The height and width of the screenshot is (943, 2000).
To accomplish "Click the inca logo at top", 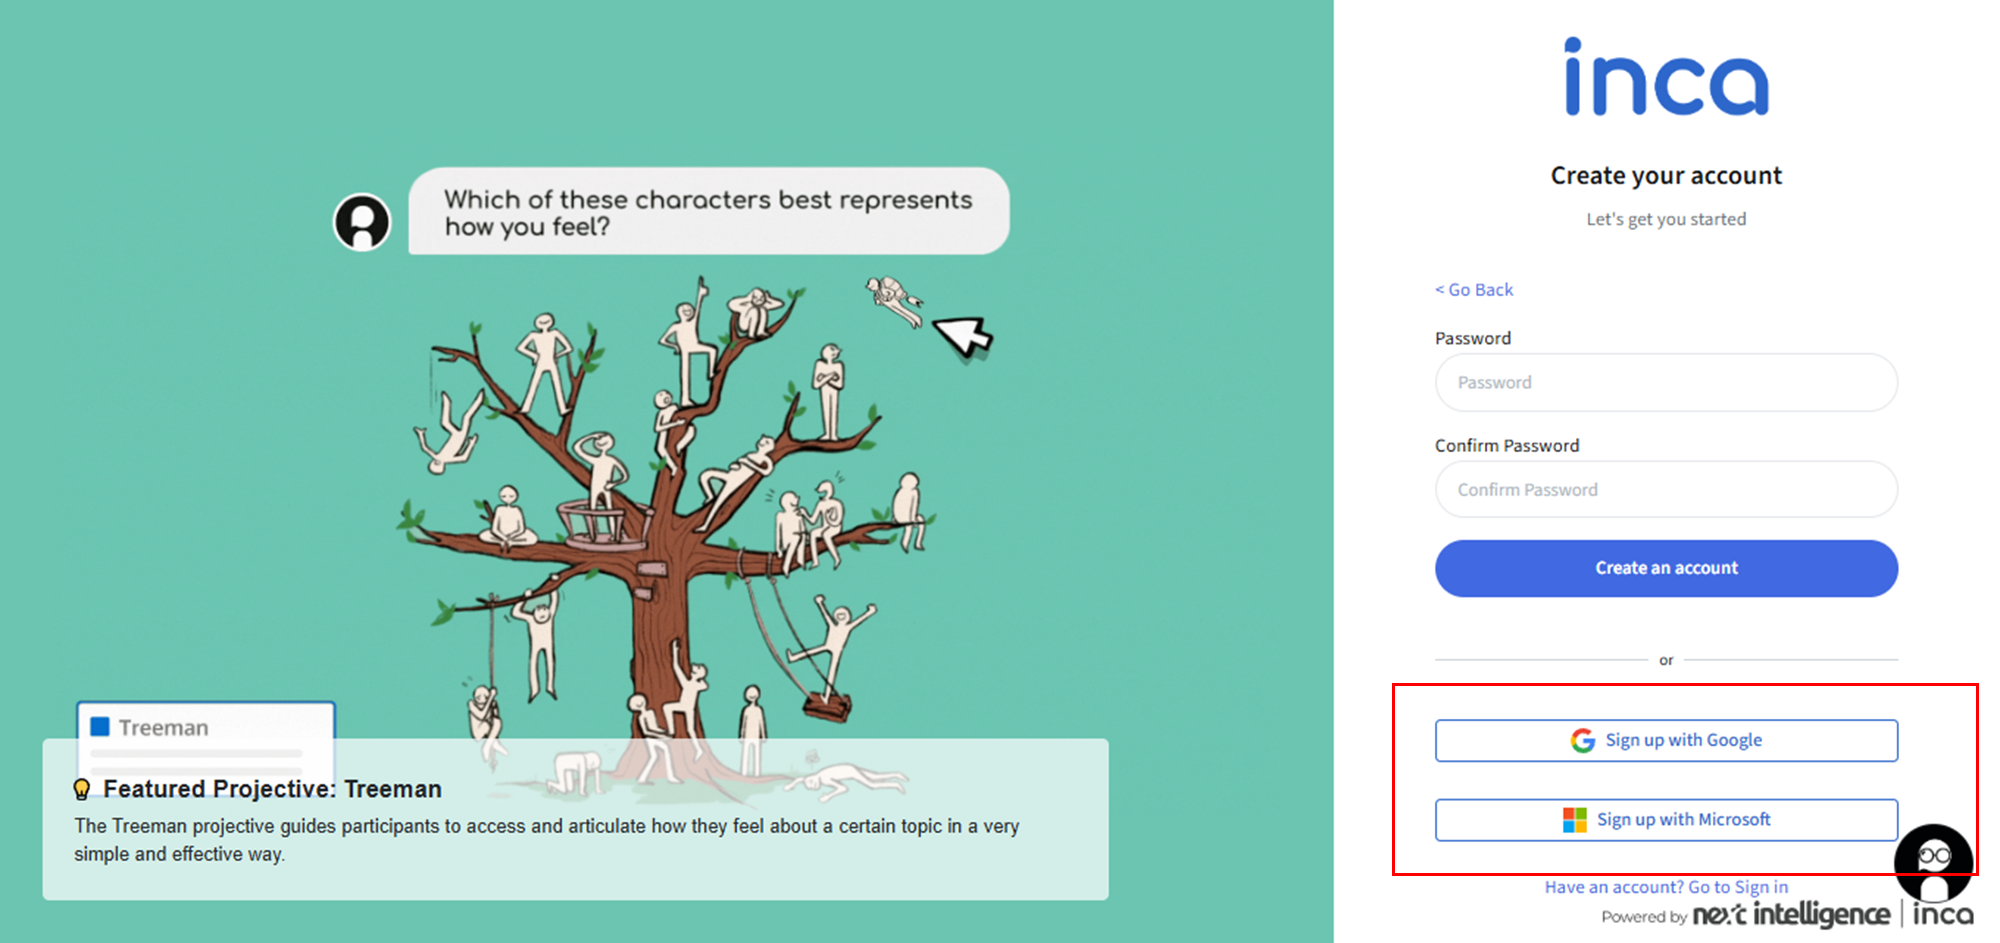I will pyautogui.click(x=1666, y=78).
